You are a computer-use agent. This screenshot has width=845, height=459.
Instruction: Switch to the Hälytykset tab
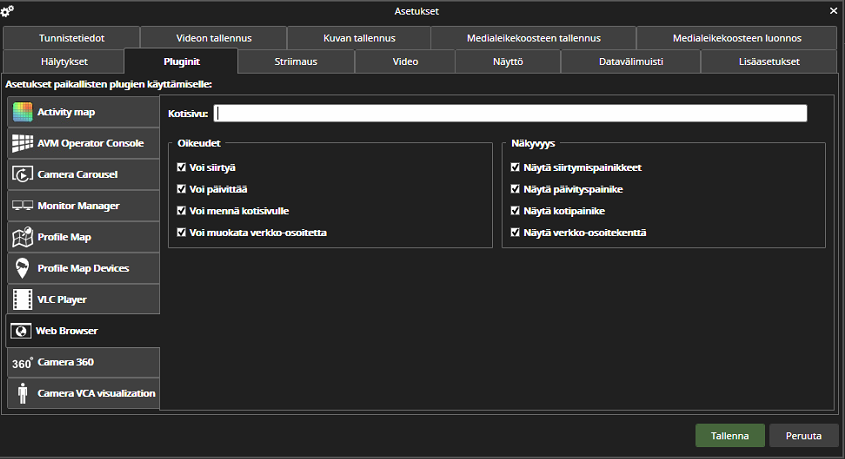click(64, 61)
